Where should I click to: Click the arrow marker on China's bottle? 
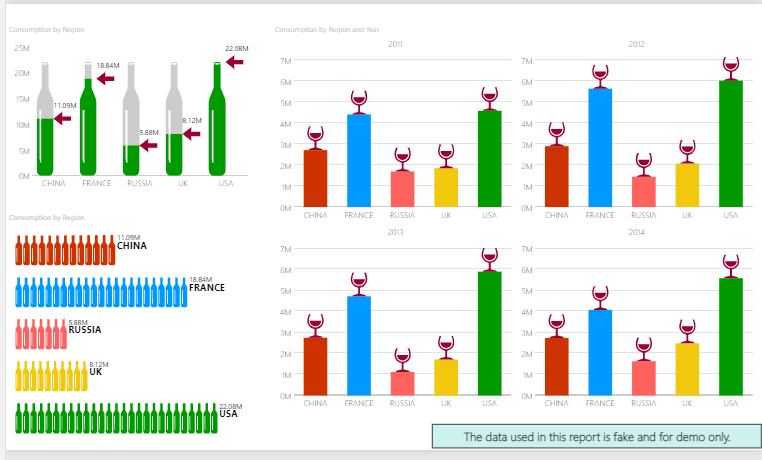(x=63, y=119)
